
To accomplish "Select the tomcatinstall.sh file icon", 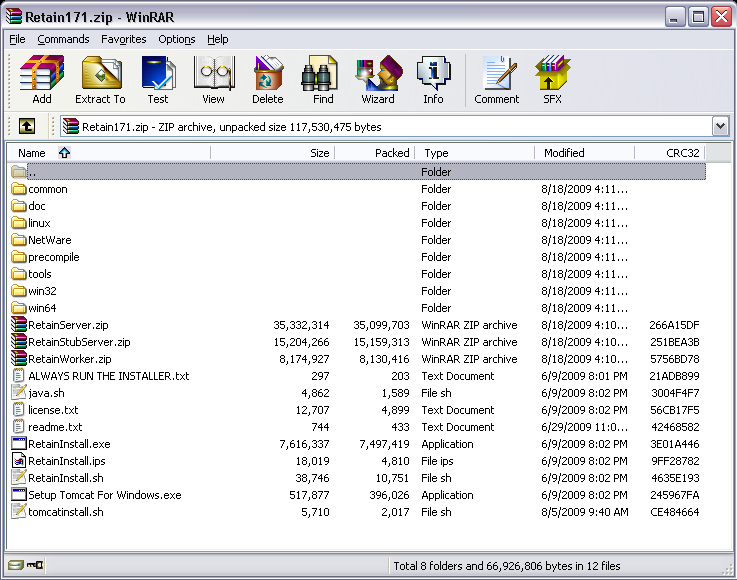I will [19, 511].
